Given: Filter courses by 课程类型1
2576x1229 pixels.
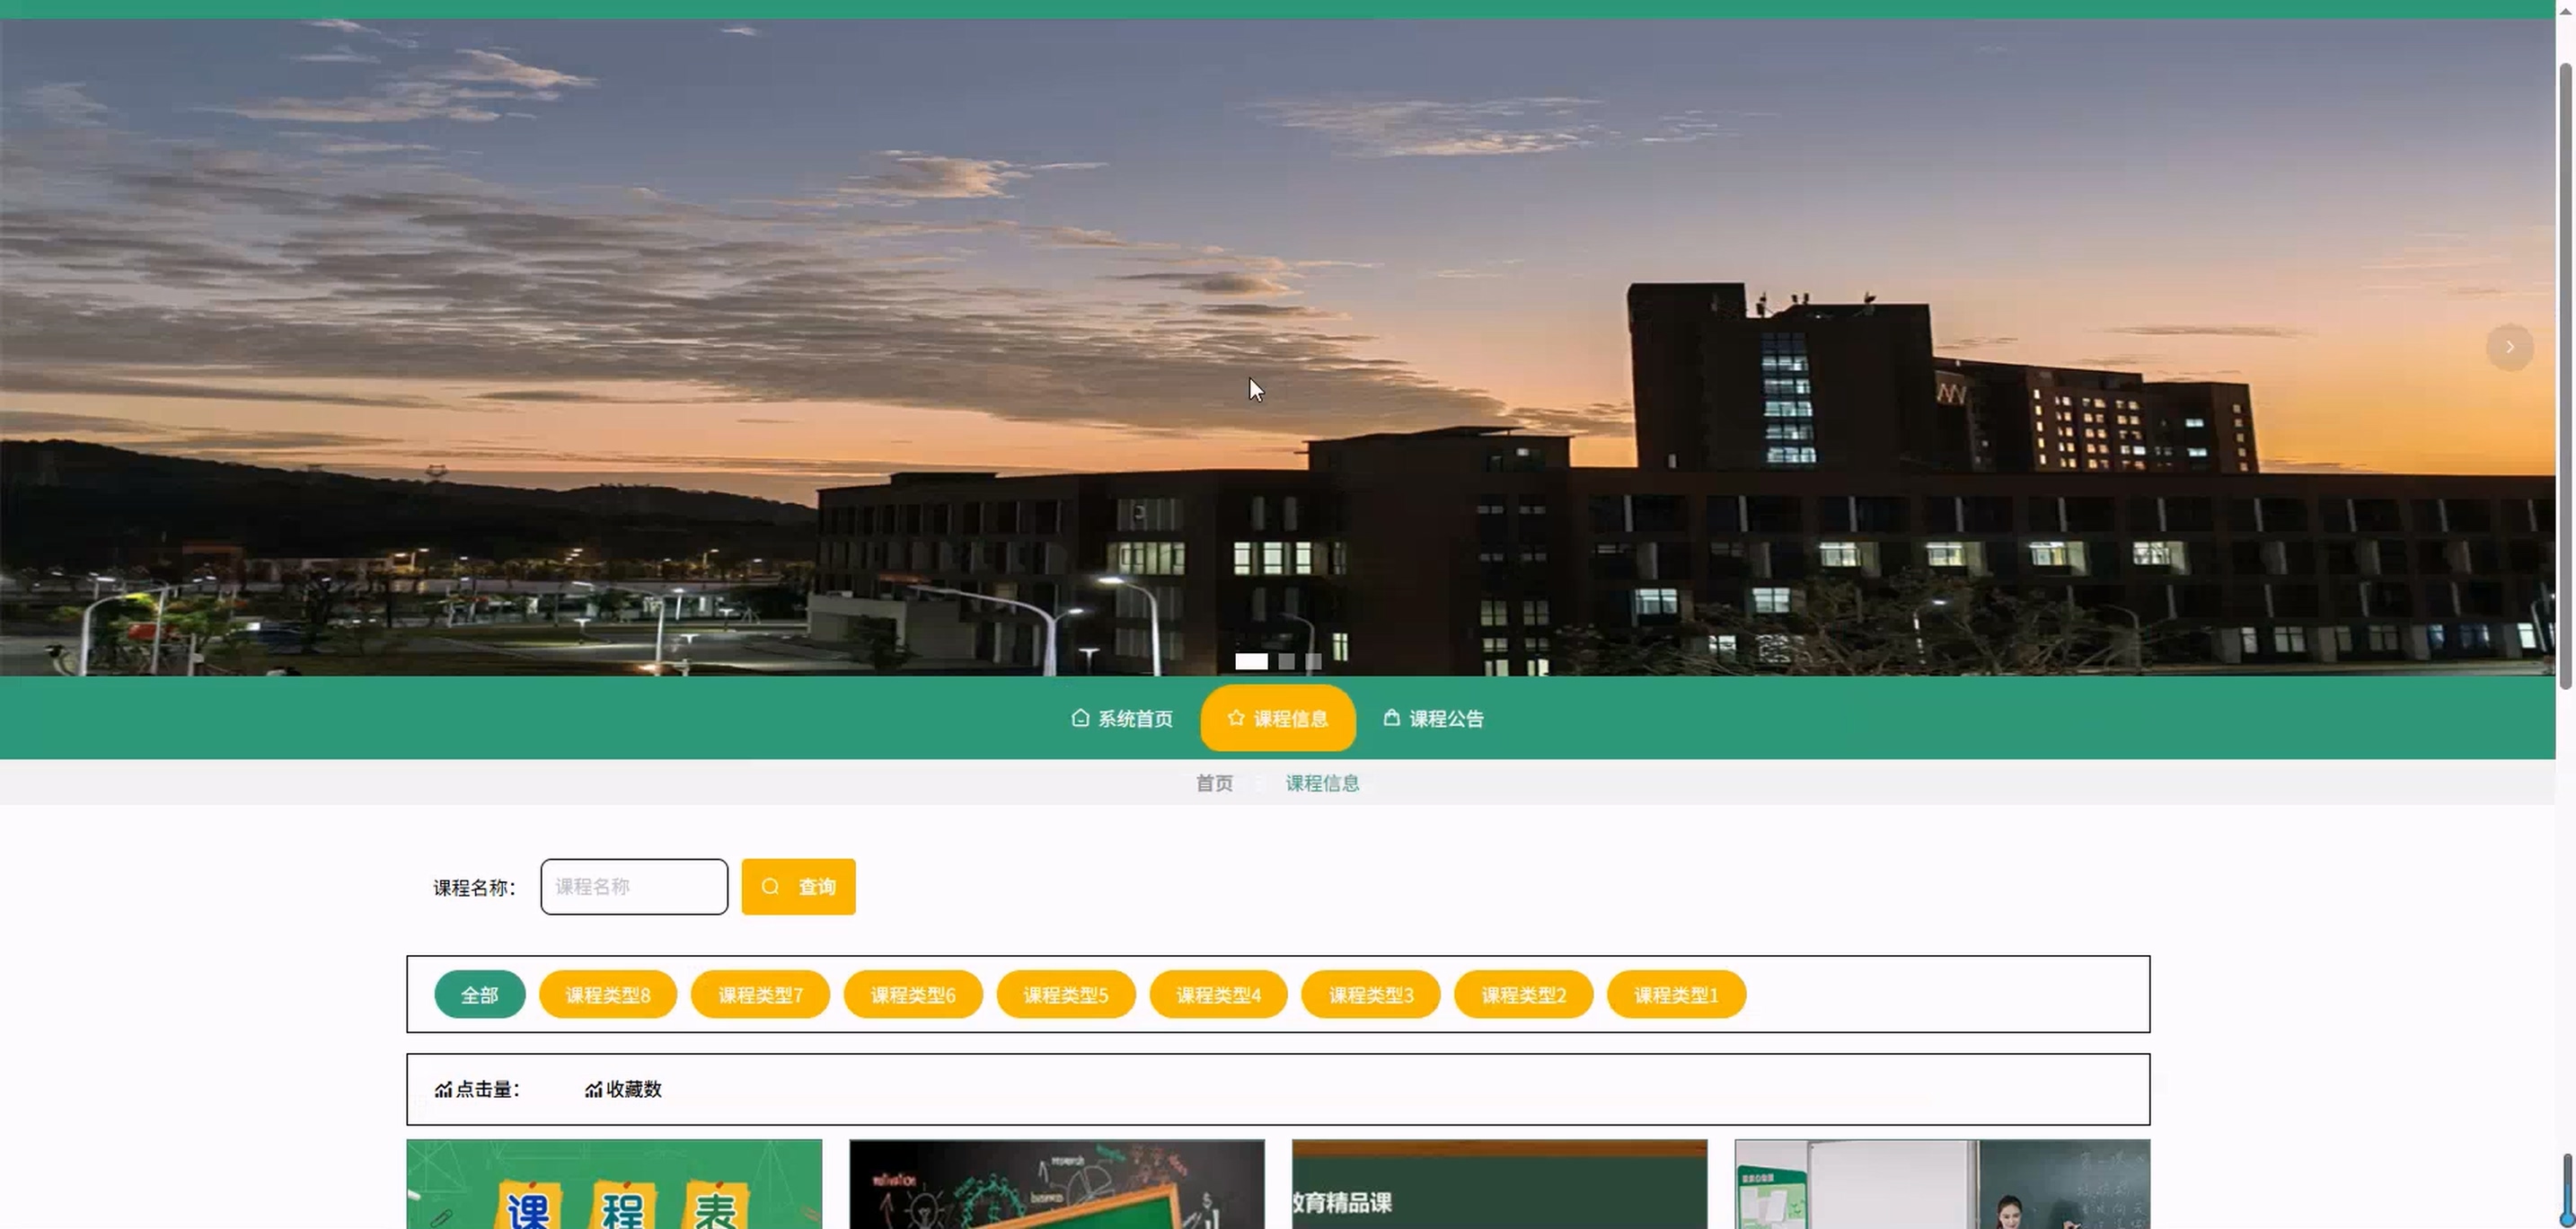Looking at the screenshot, I should [x=1675, y=995].
